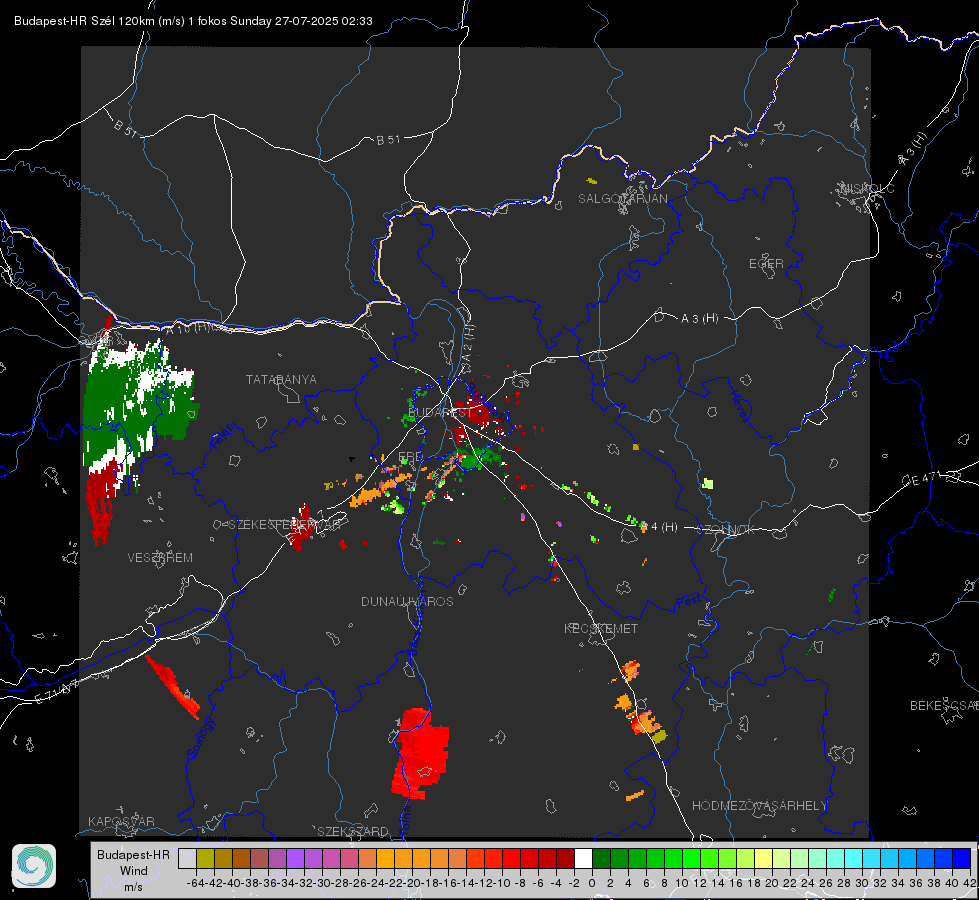Click the swirl logo beside the legend

pyautogui.click(x=34, y=866)
